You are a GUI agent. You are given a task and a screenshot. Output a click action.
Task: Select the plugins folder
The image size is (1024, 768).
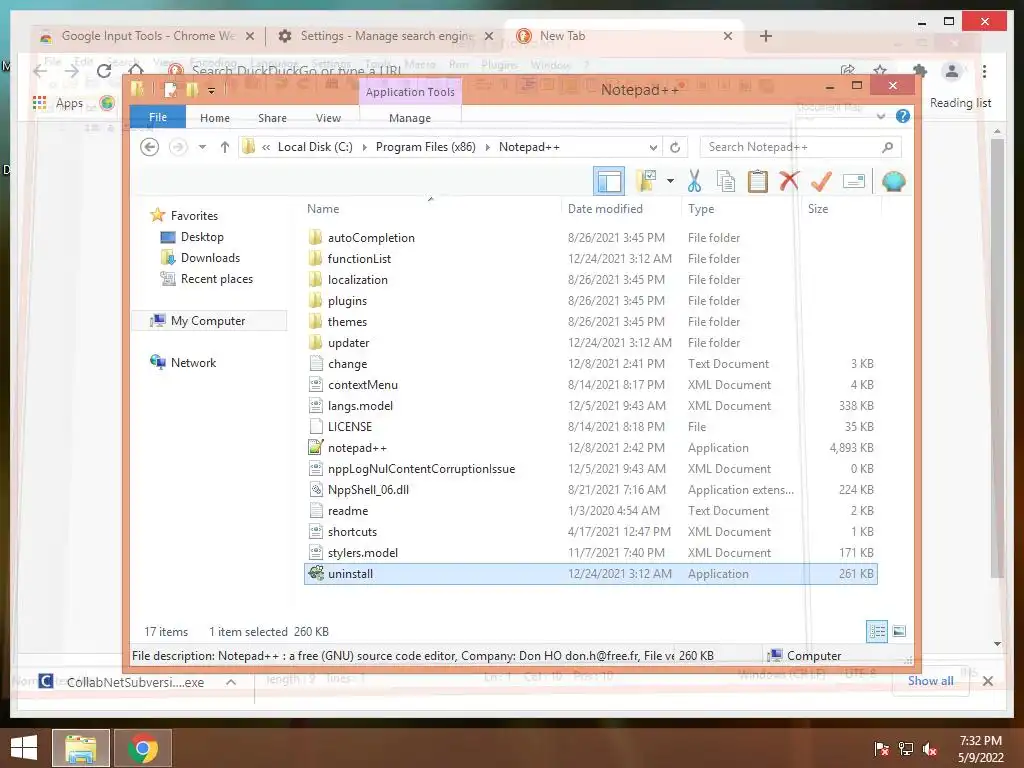click(x=347, y=300)
